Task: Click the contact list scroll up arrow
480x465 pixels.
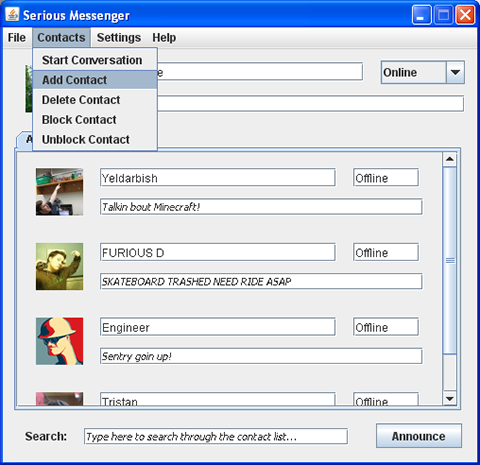Action: pyautogui.click(x=450, y=159)
